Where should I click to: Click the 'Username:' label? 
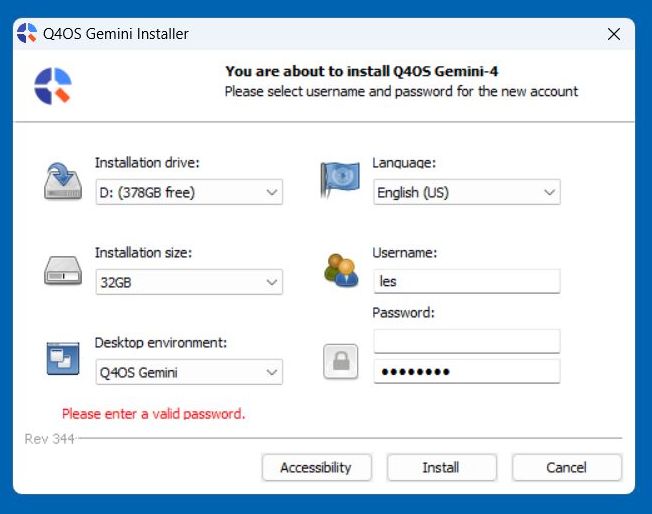pos(405,252)
